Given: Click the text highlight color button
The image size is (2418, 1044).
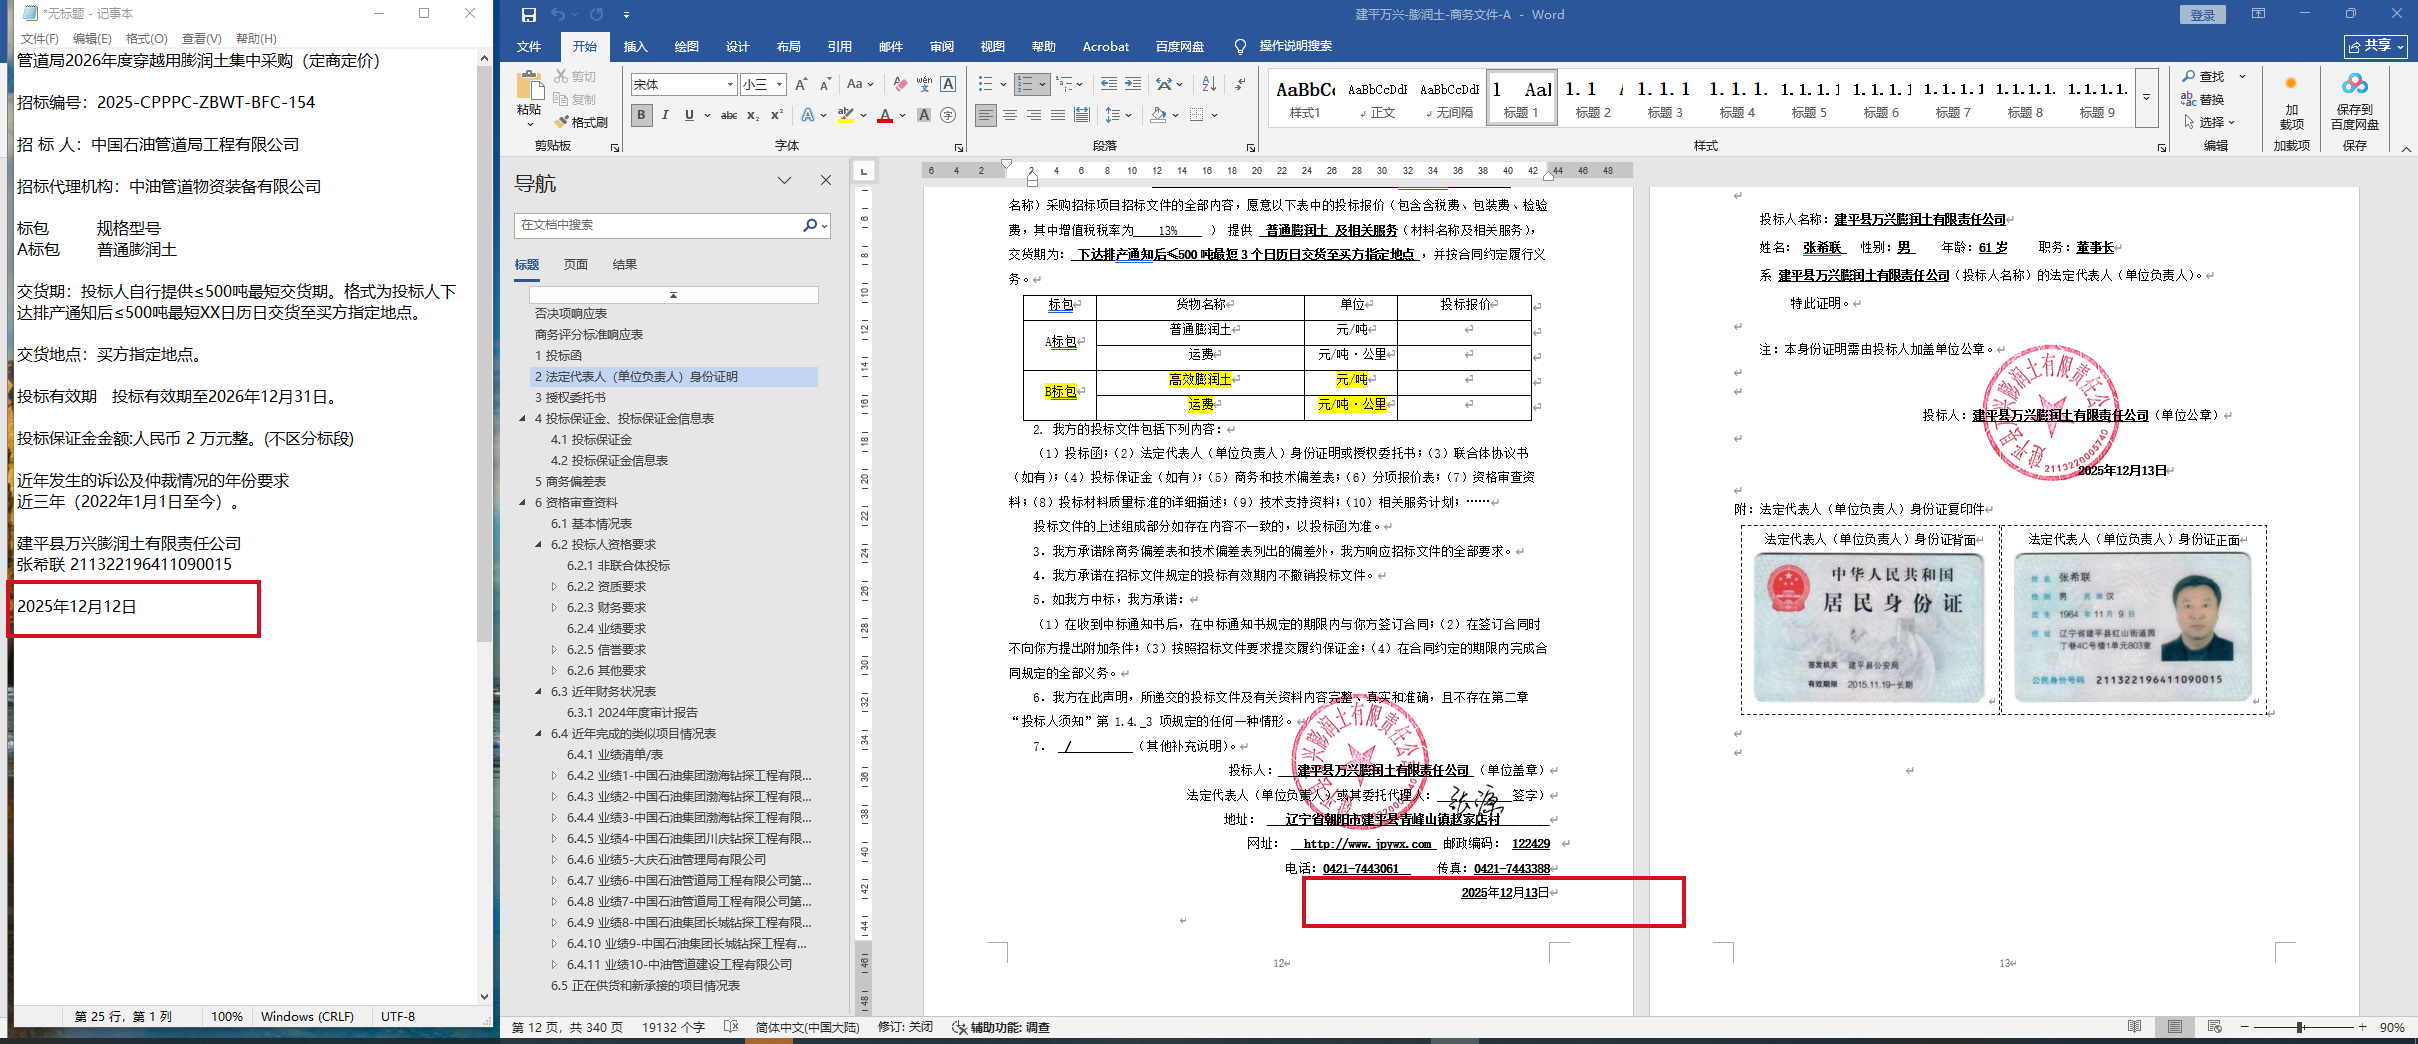Looking at the screenshot, I should pos(846,116).
